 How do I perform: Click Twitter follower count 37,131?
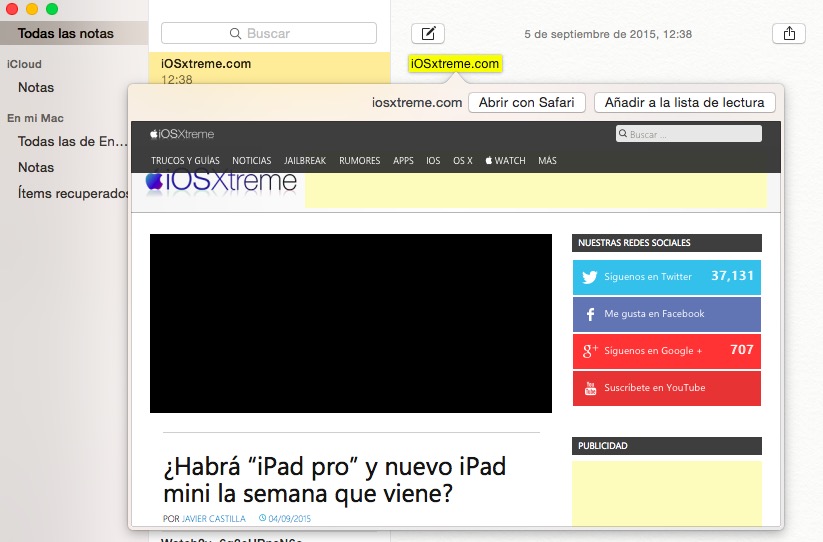732,276
